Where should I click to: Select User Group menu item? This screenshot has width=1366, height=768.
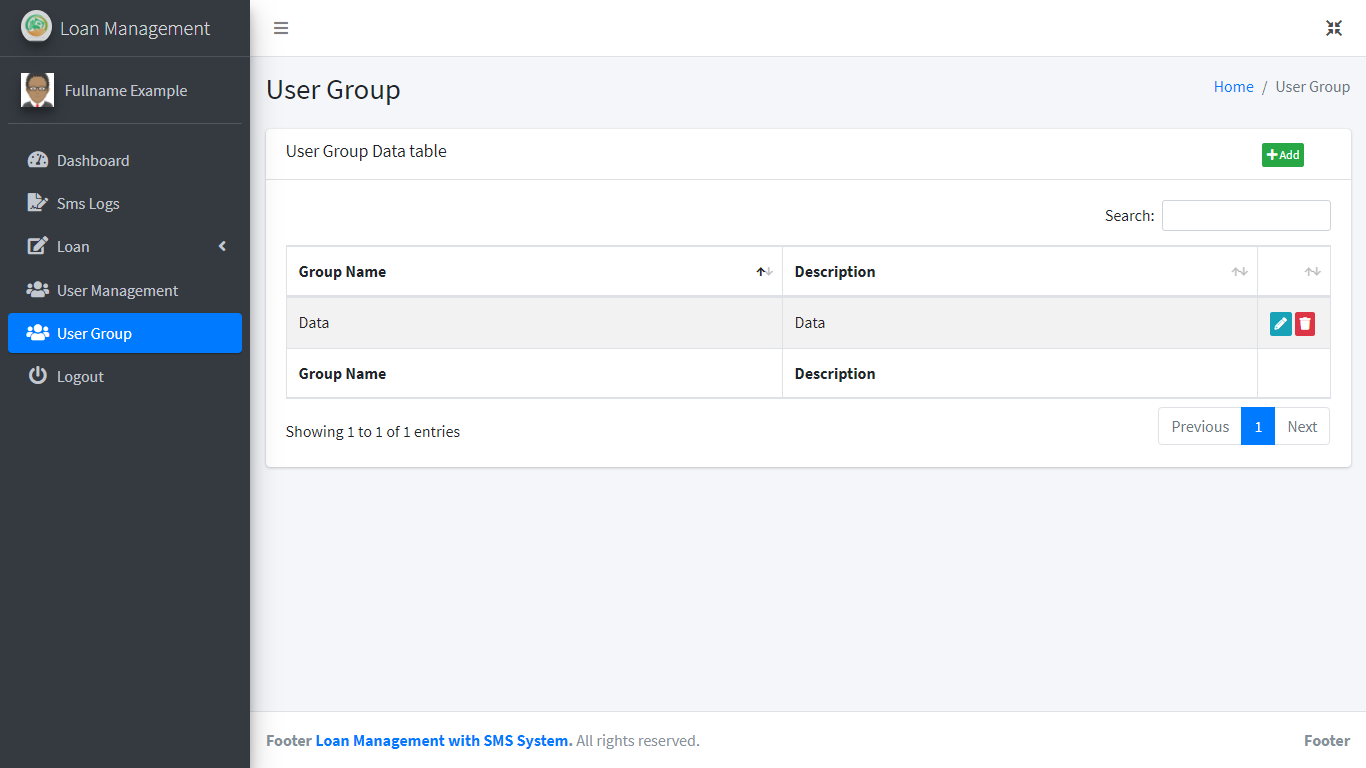125,333
